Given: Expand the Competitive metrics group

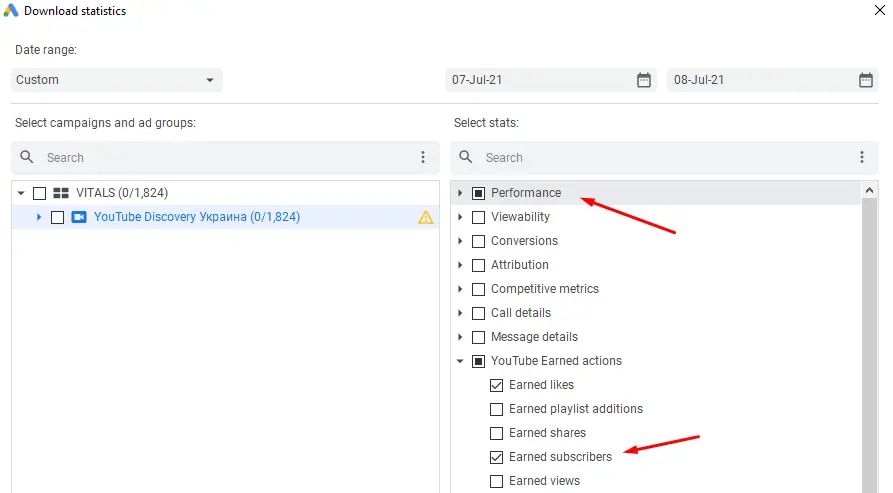Looking at the screenshot, I should pos(460,289).
